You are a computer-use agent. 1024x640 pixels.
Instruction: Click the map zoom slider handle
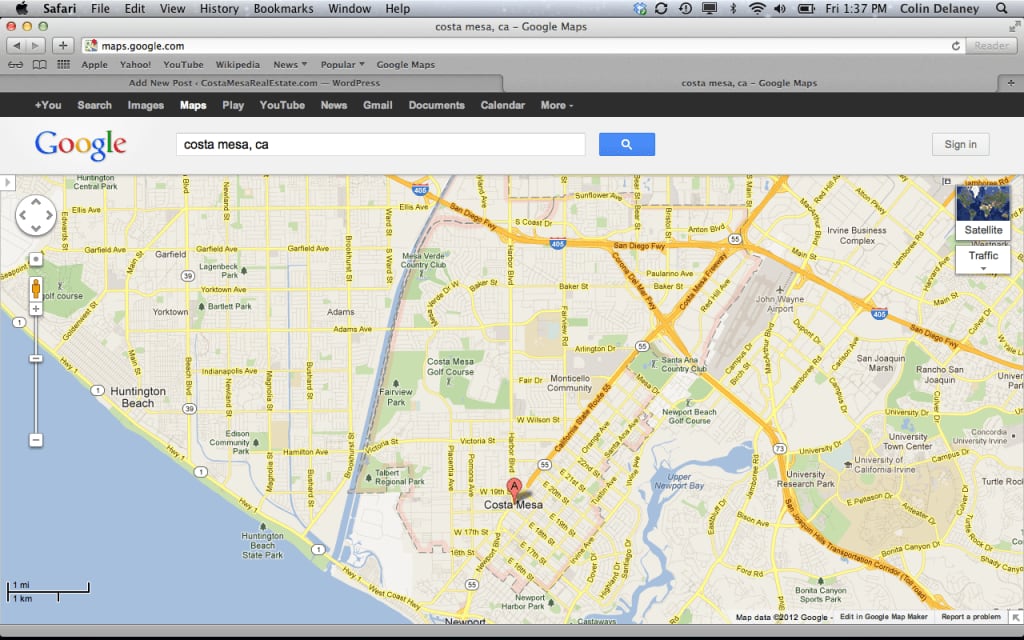coord(36,359)
